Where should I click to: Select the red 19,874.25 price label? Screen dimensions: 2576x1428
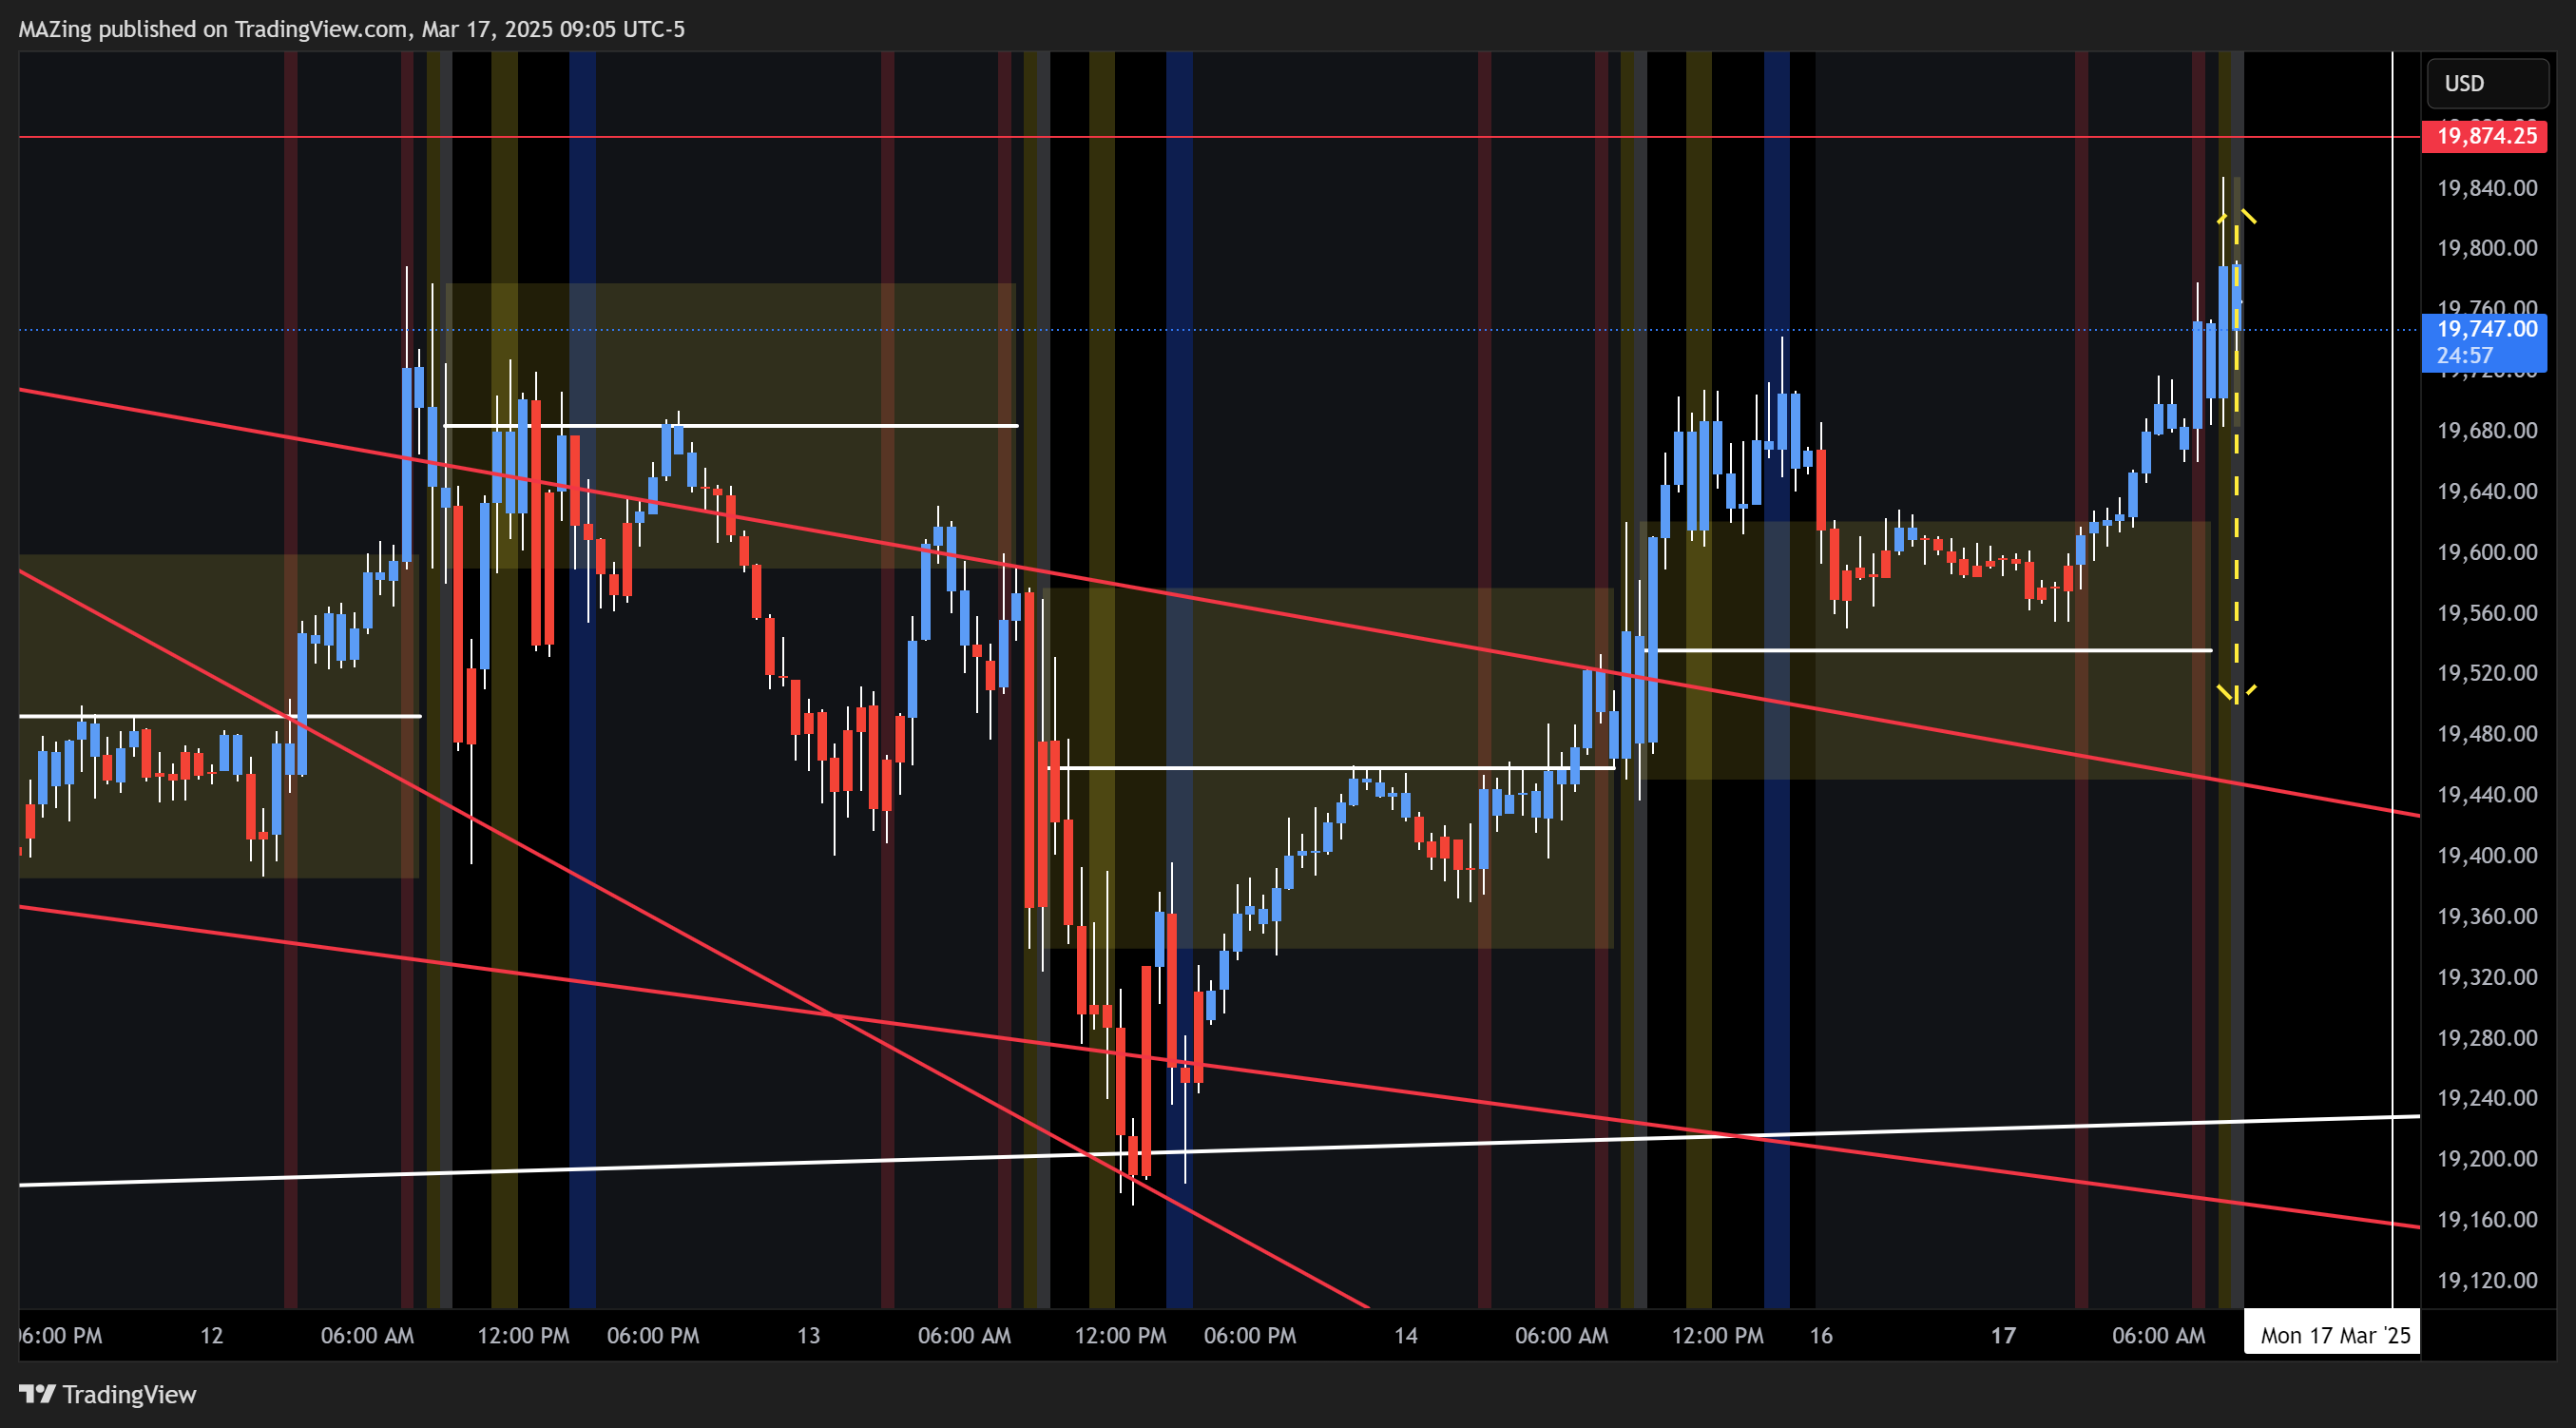point(2484,136)
